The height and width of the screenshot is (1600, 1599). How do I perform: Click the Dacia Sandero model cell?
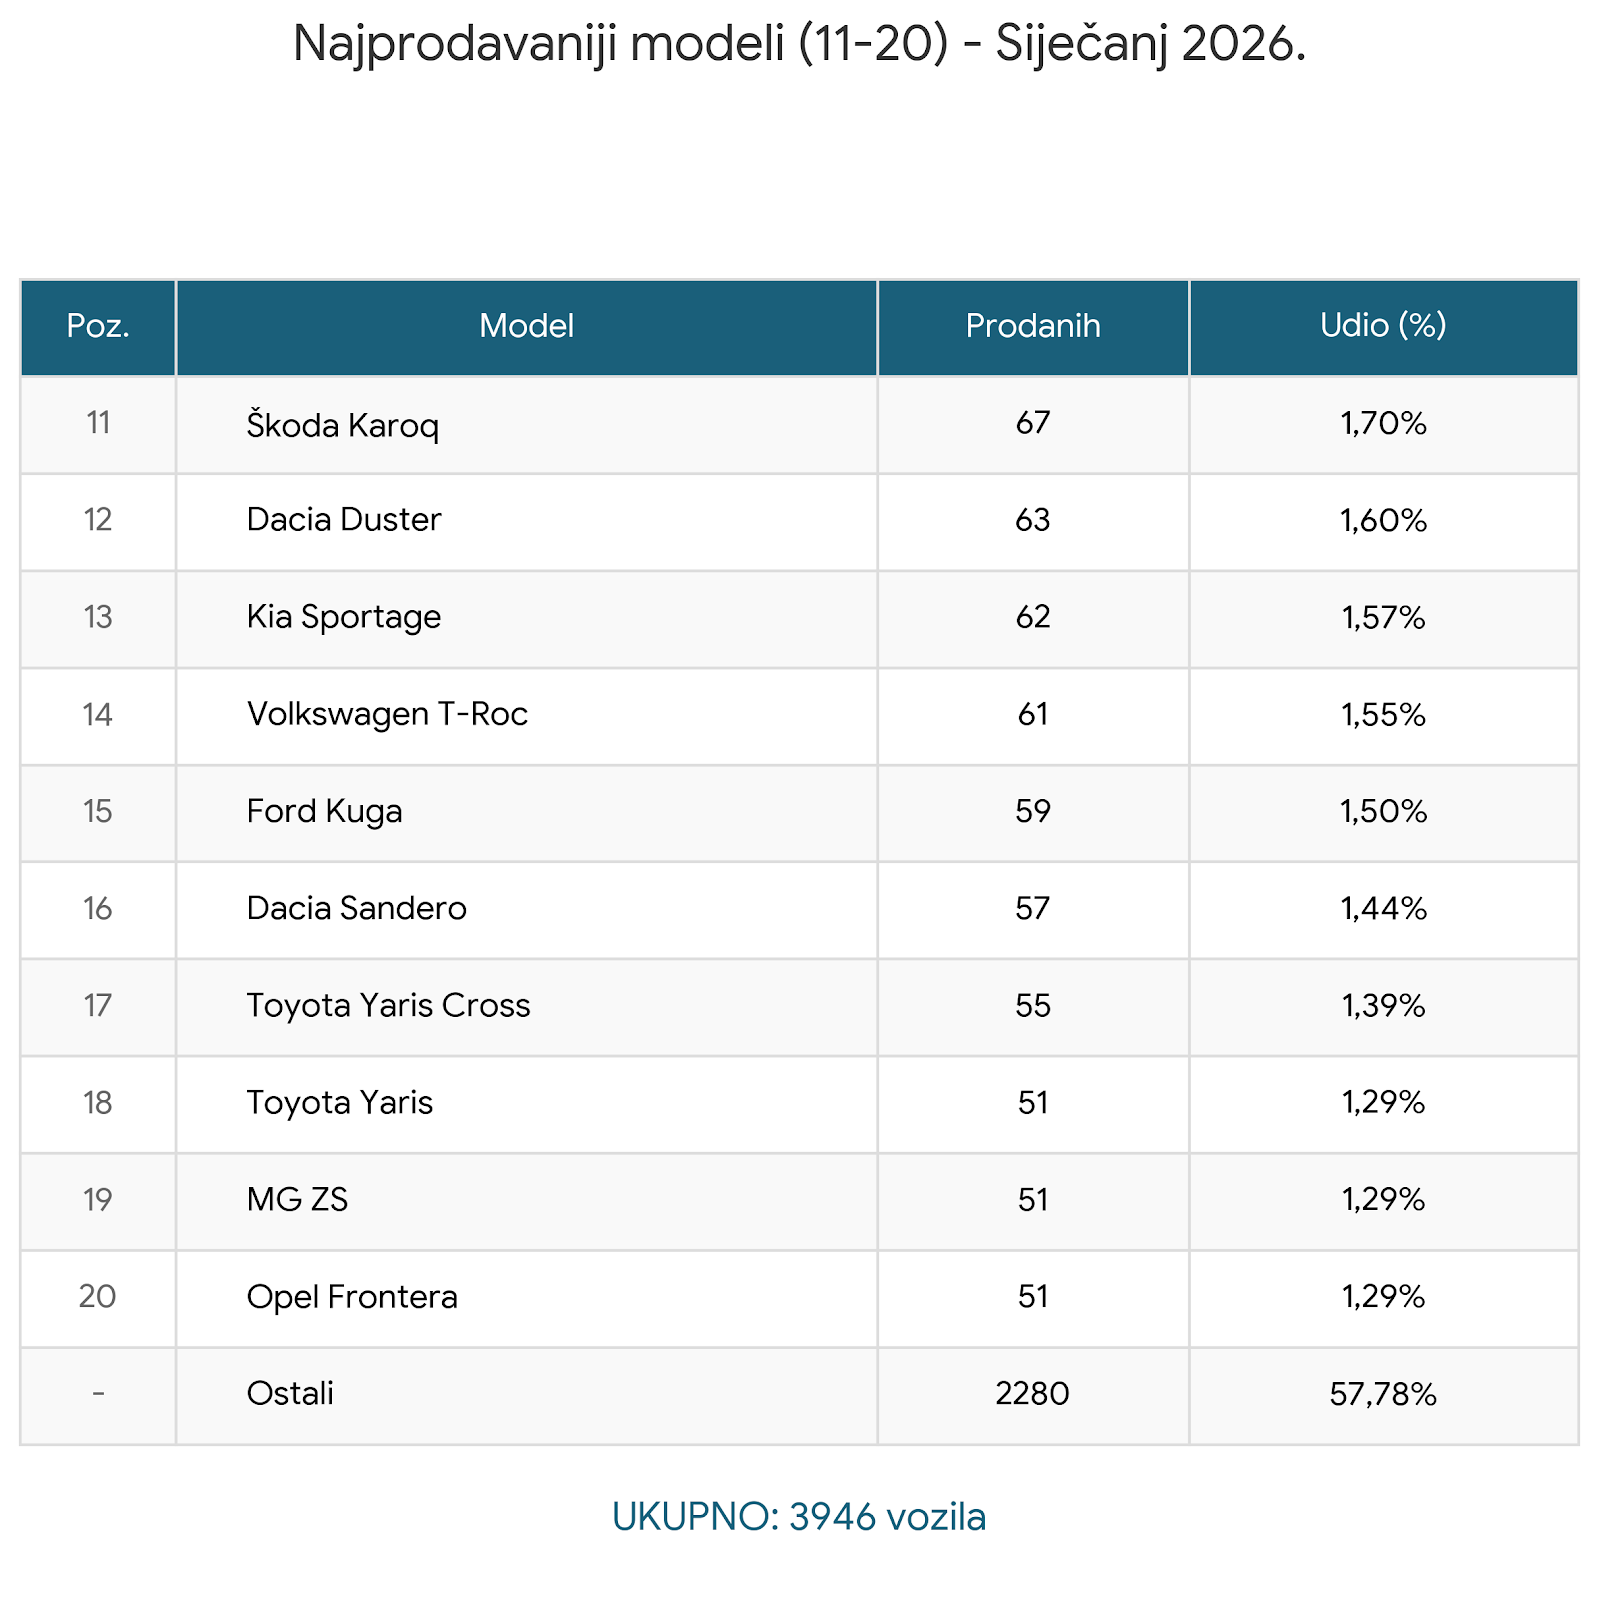pyautogui.click(x=356, y=908)
